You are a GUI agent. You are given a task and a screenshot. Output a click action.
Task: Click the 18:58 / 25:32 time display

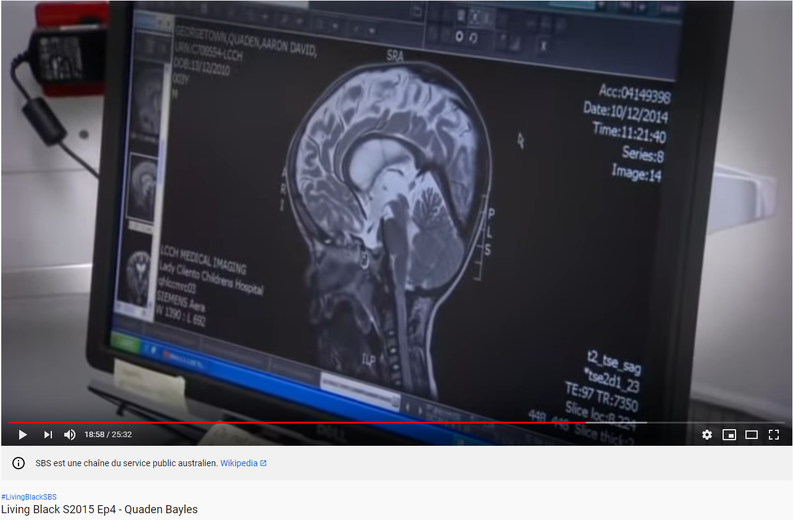(x=108, y=435)
